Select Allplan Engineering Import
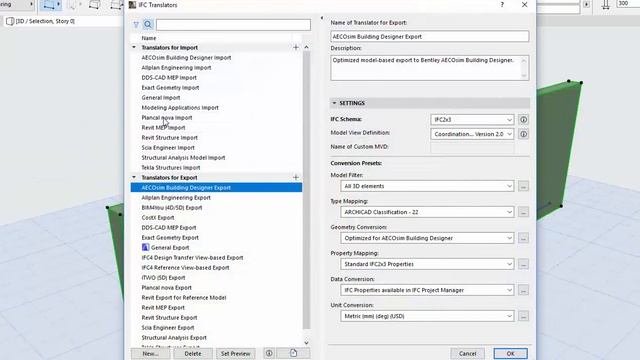The height and width of the screenshot is (360, 640). point(176,68)
